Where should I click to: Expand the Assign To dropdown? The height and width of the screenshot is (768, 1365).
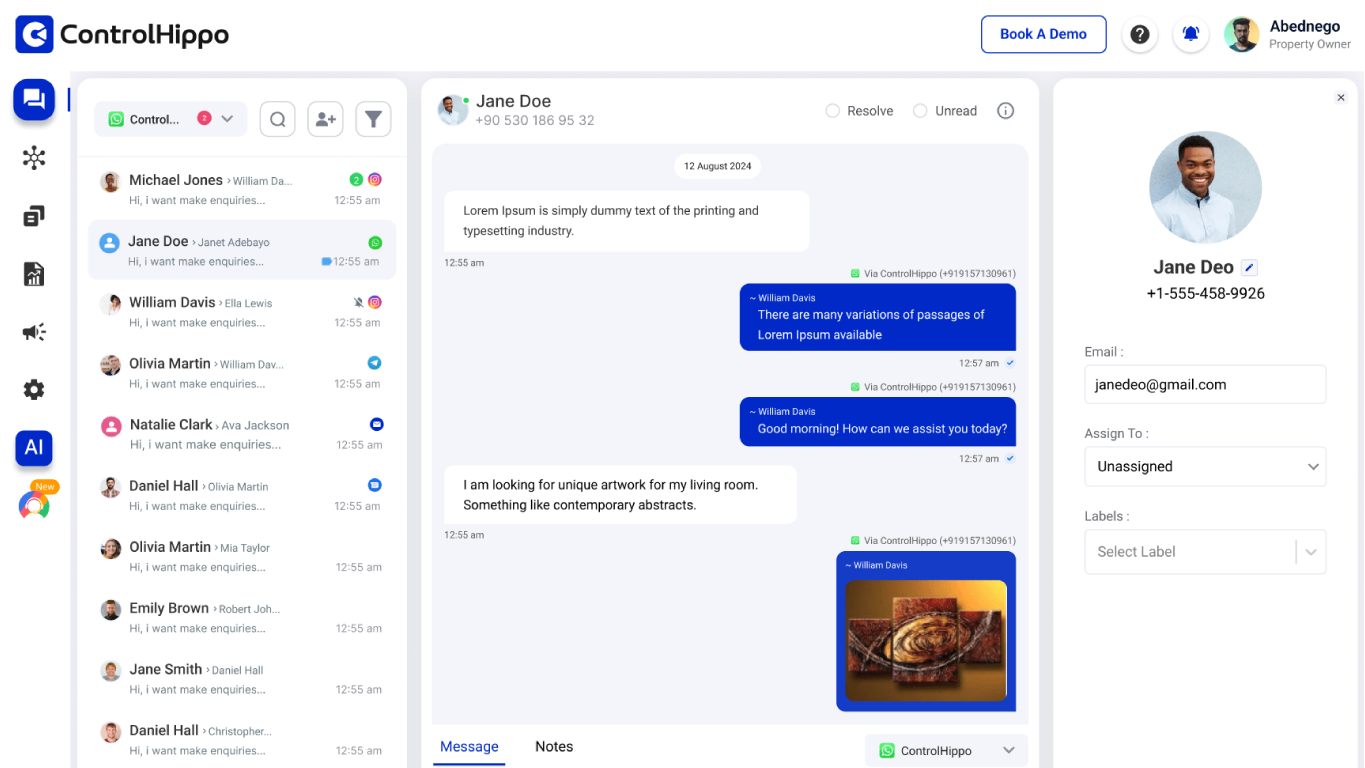click(x=1205, y=466)
